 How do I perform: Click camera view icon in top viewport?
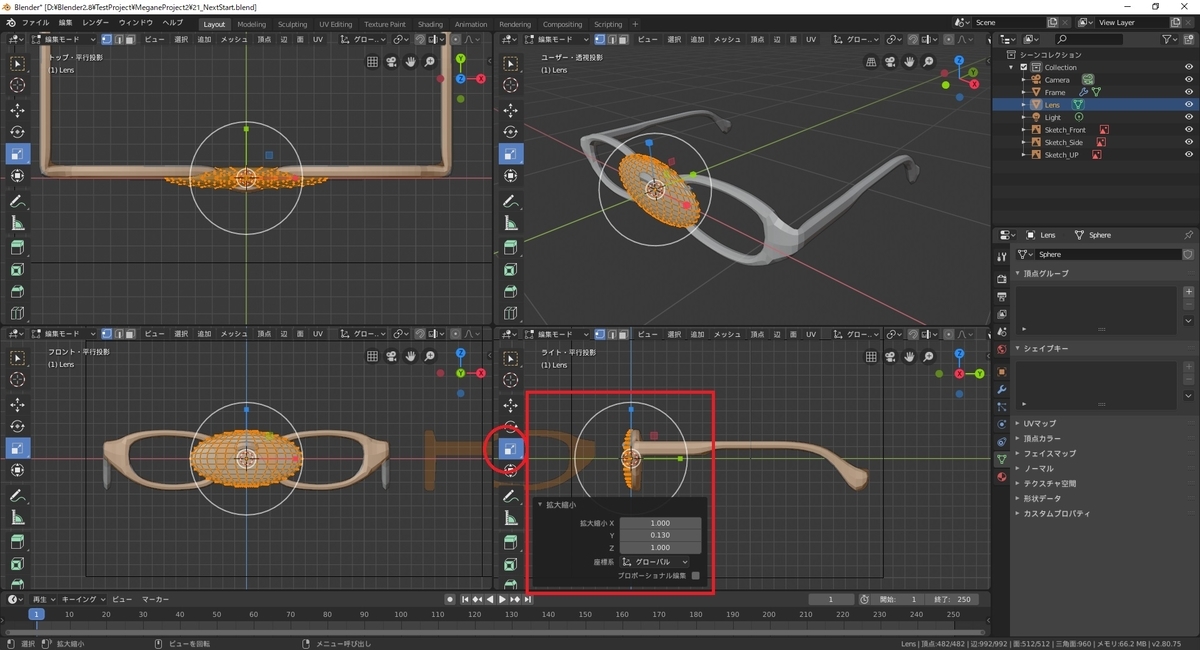tap(392, 61)
